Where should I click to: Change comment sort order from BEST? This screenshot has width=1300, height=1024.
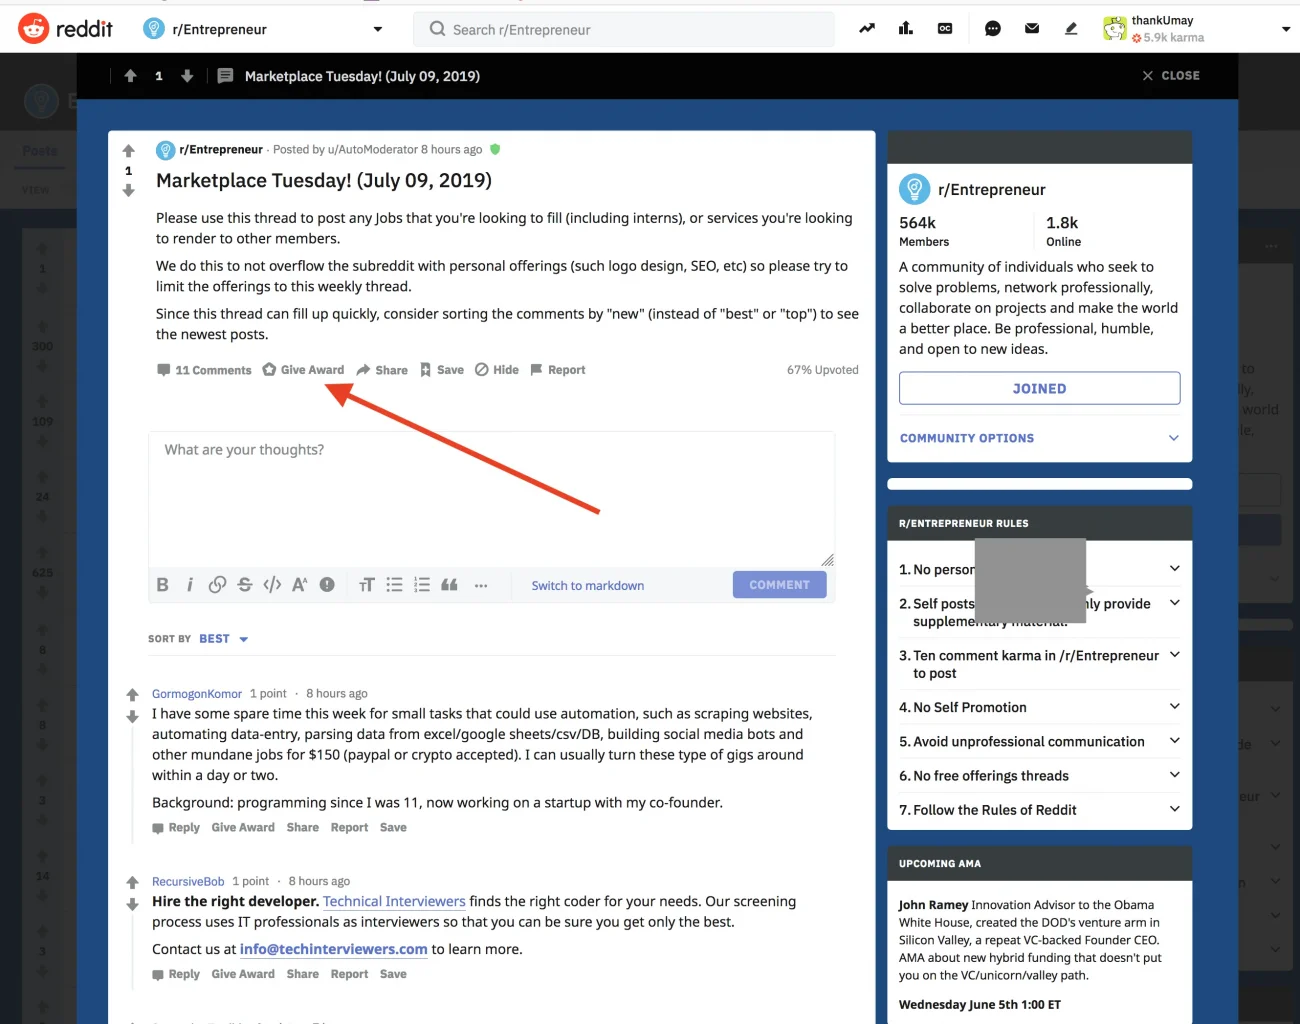(x=223, y=639)
